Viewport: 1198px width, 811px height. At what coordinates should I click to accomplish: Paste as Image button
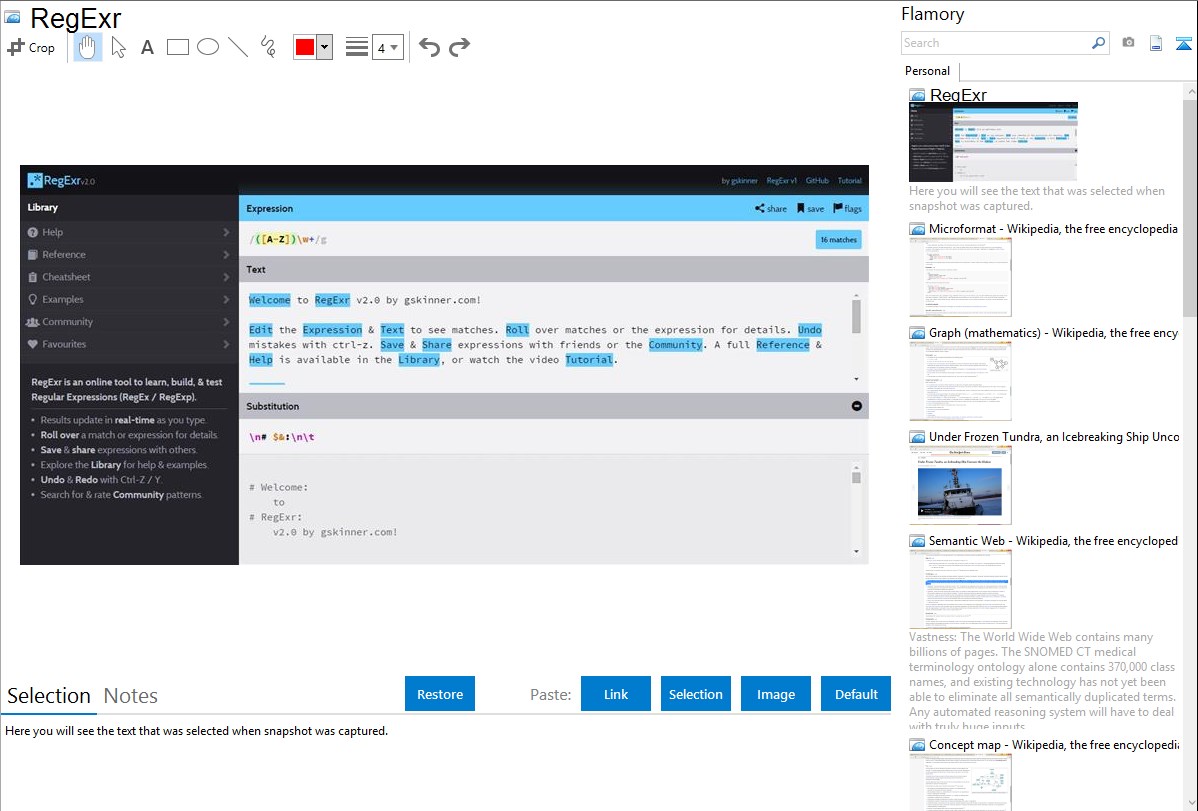(775, 694)
